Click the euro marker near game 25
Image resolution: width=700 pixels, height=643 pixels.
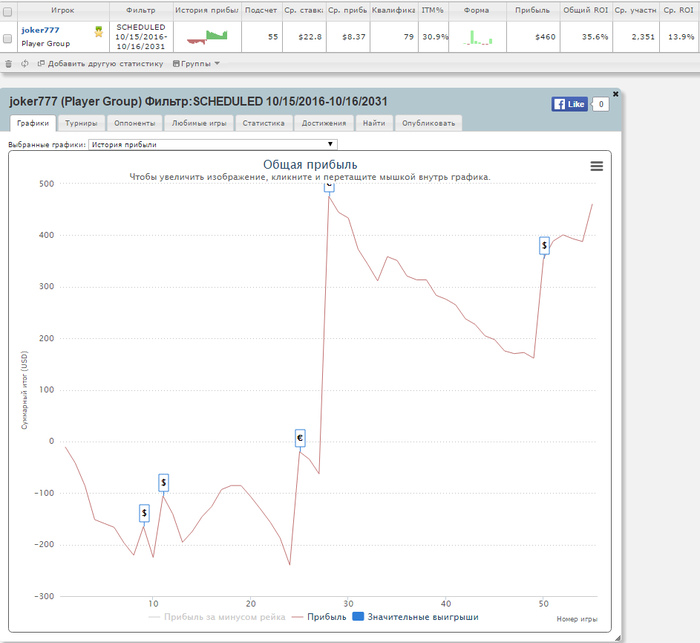(300, 438)
